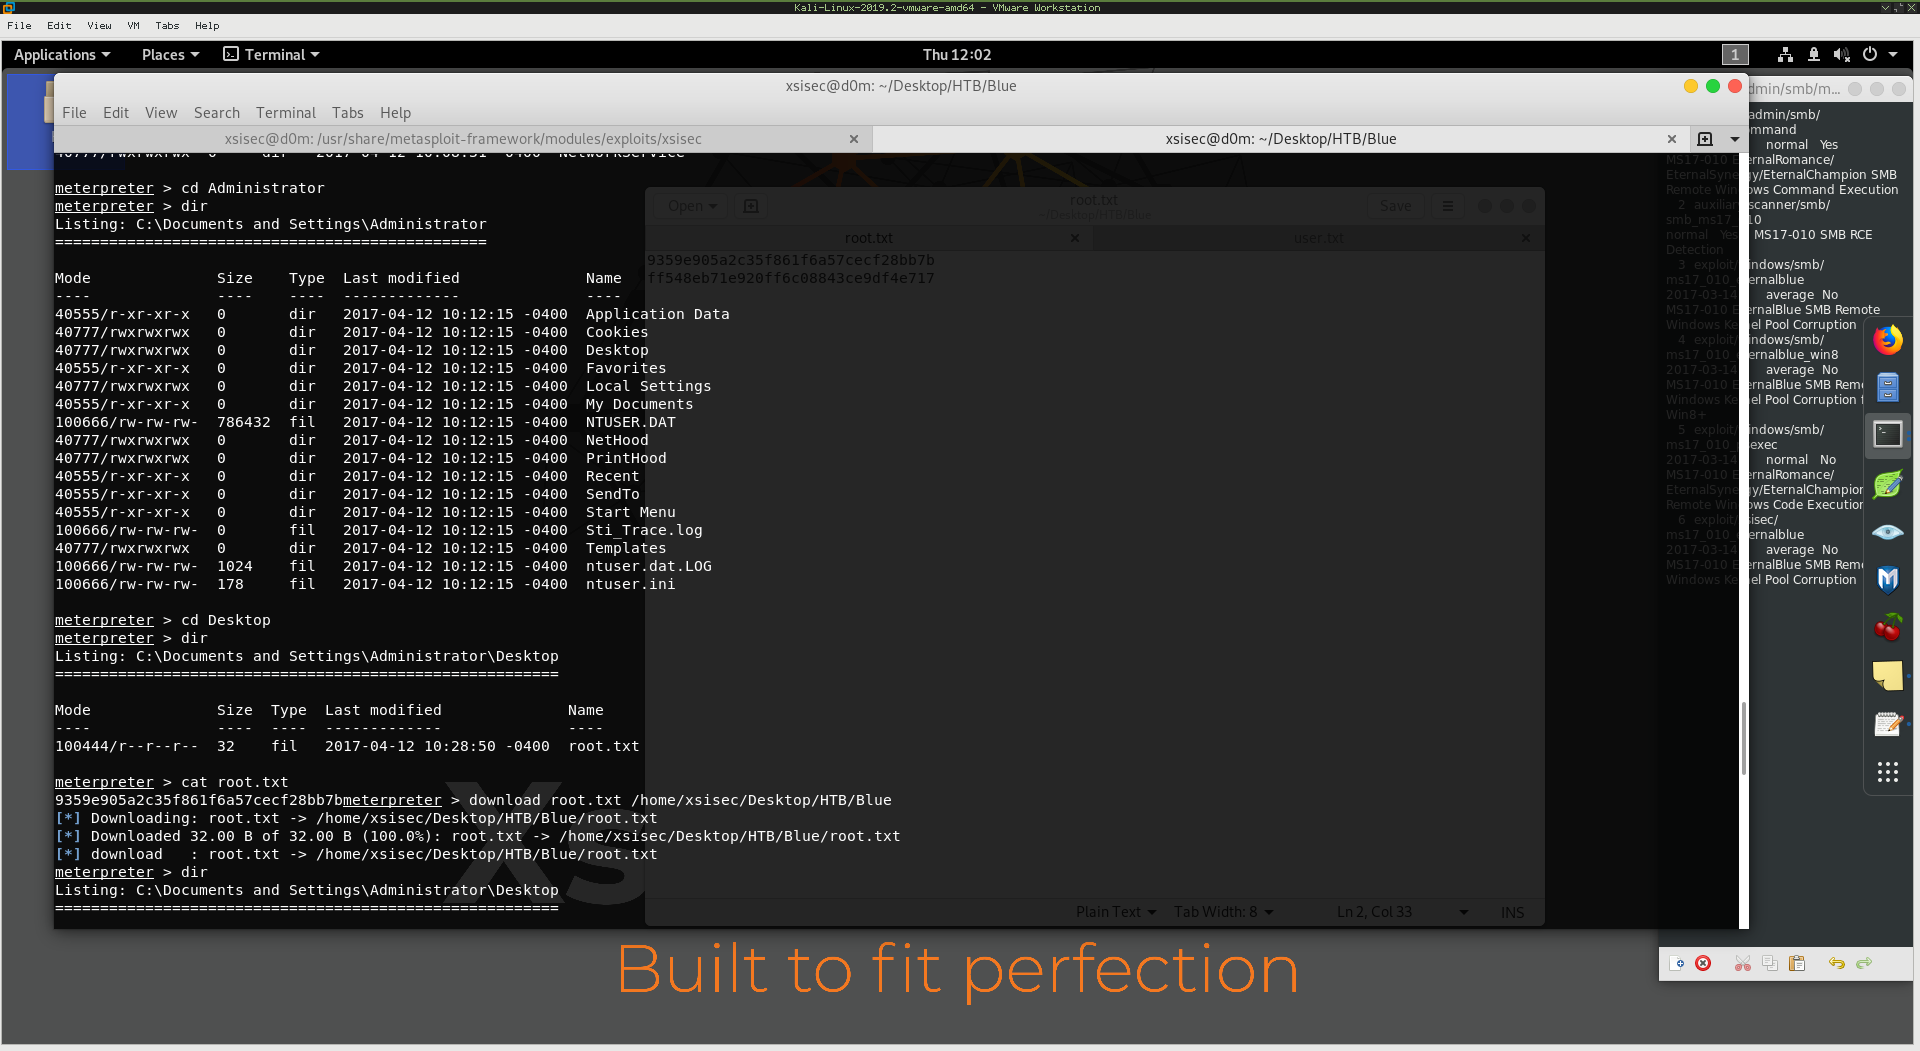Click the Application Data directory entry

click(x=658, y=314)
